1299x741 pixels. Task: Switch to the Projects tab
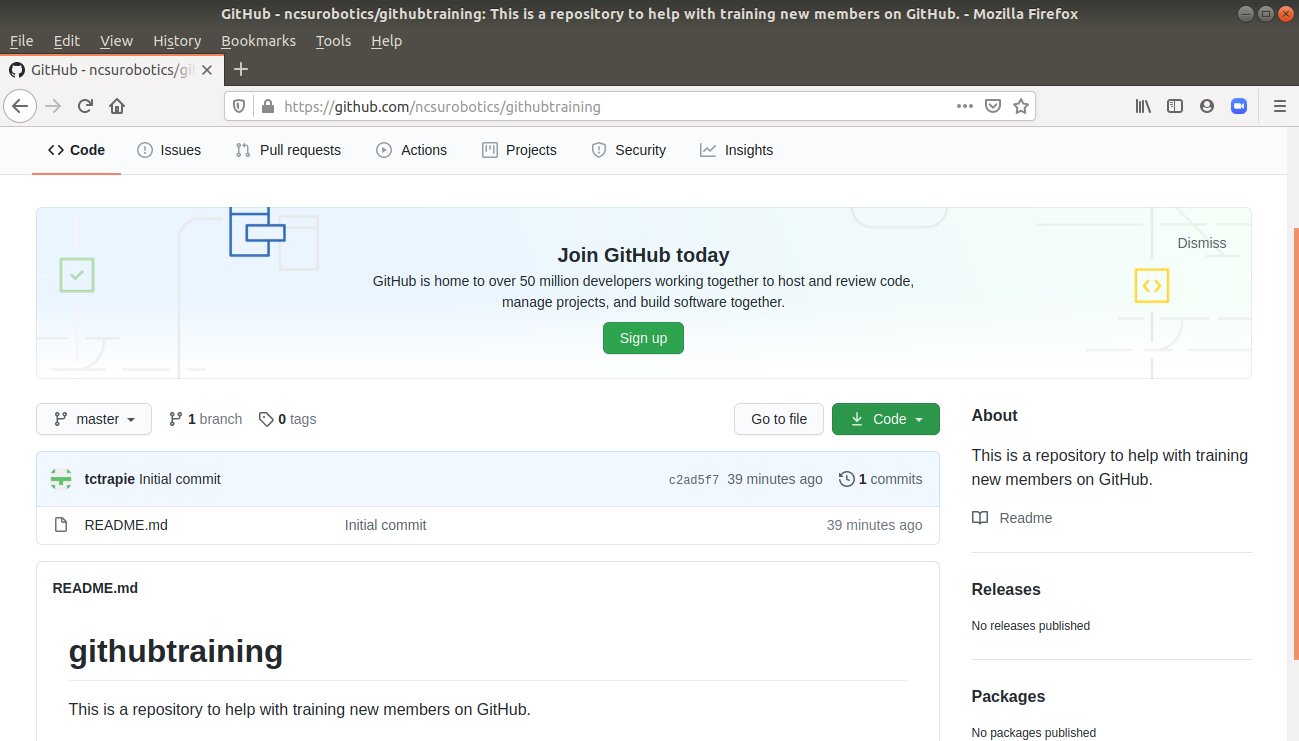[x=519, y=150]
